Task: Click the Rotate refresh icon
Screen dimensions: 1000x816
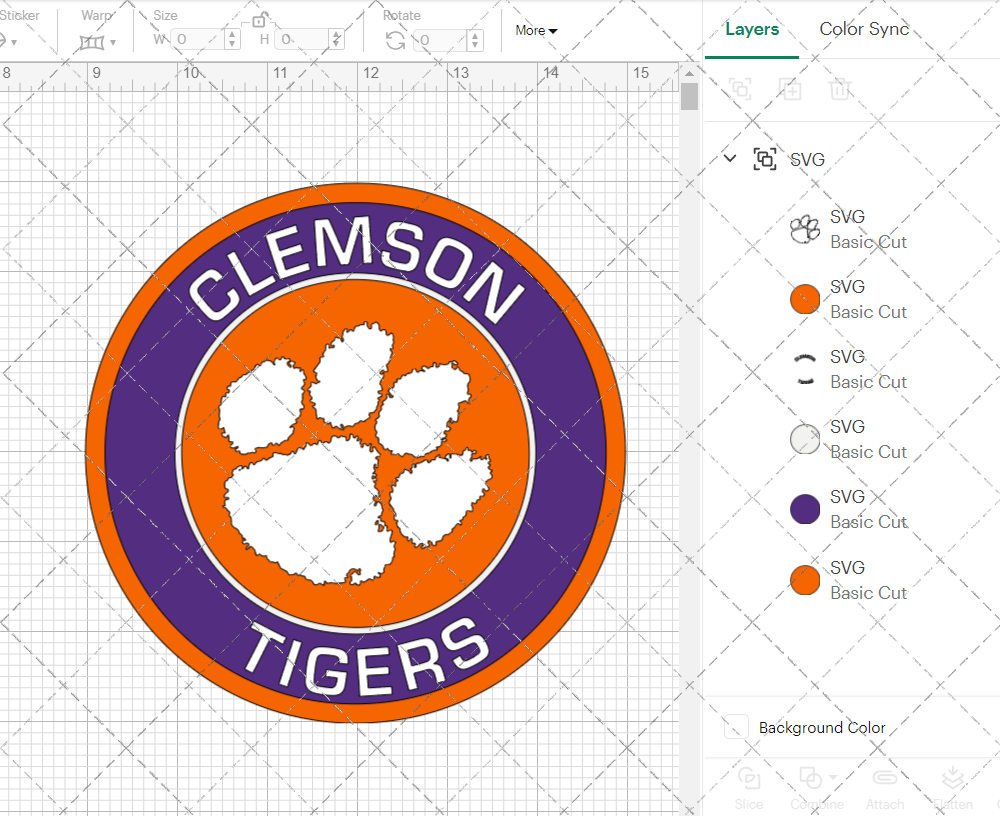Action: tap(395, 39)
